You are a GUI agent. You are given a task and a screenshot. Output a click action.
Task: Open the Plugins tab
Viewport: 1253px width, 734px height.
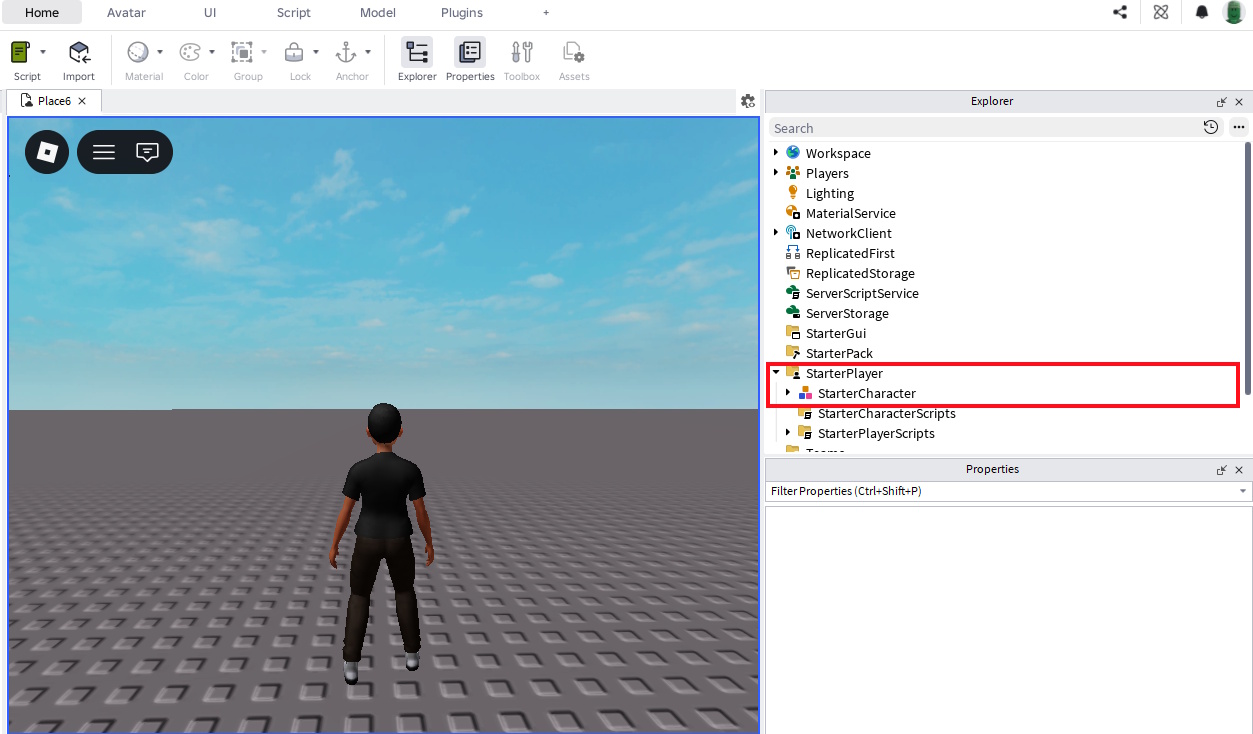(461, 13)
